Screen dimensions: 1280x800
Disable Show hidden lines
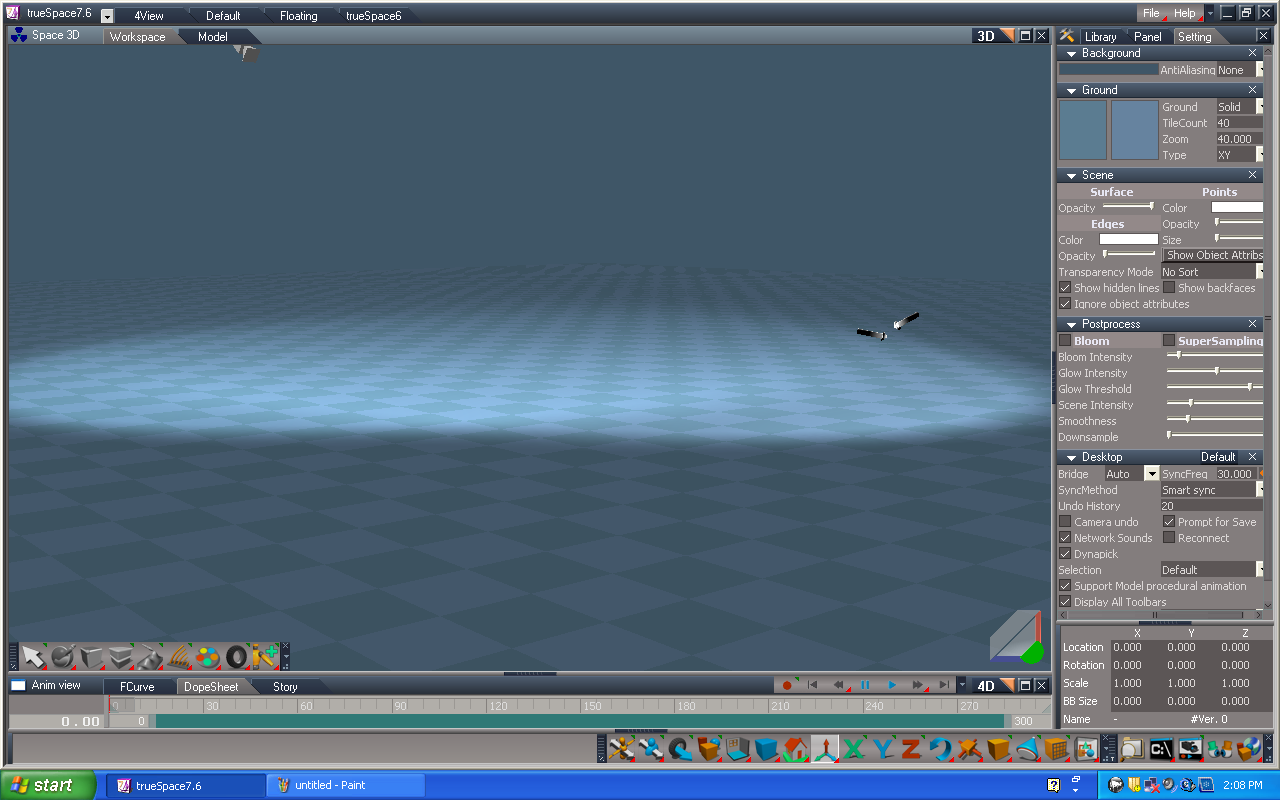(x=1064, y=287)
